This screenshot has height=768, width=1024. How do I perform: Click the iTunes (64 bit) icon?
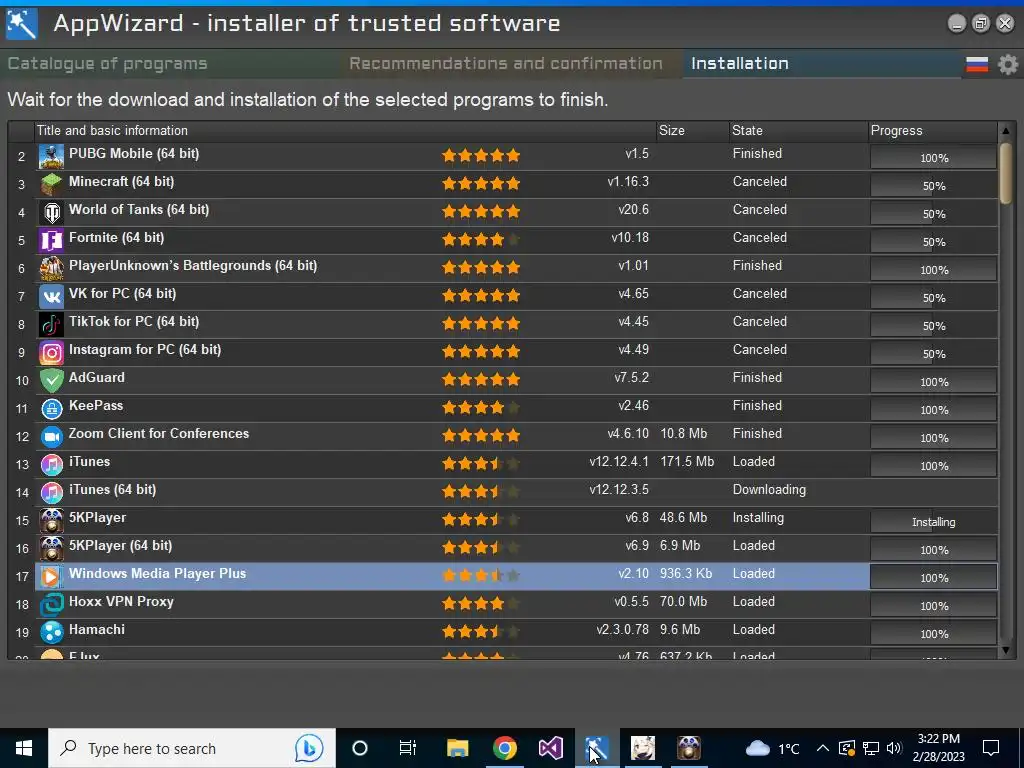coord(52,492)
